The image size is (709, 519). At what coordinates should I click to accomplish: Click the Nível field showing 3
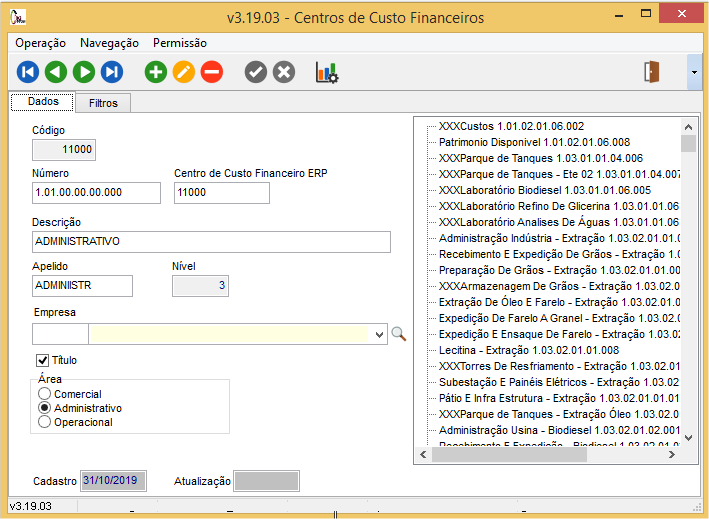[x=200, y=286]
